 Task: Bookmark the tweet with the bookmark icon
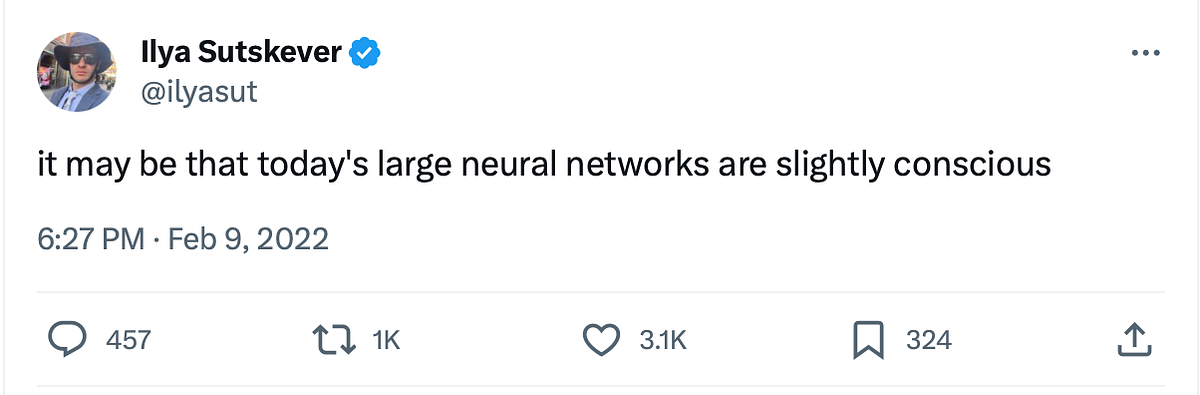pos(870,340)
